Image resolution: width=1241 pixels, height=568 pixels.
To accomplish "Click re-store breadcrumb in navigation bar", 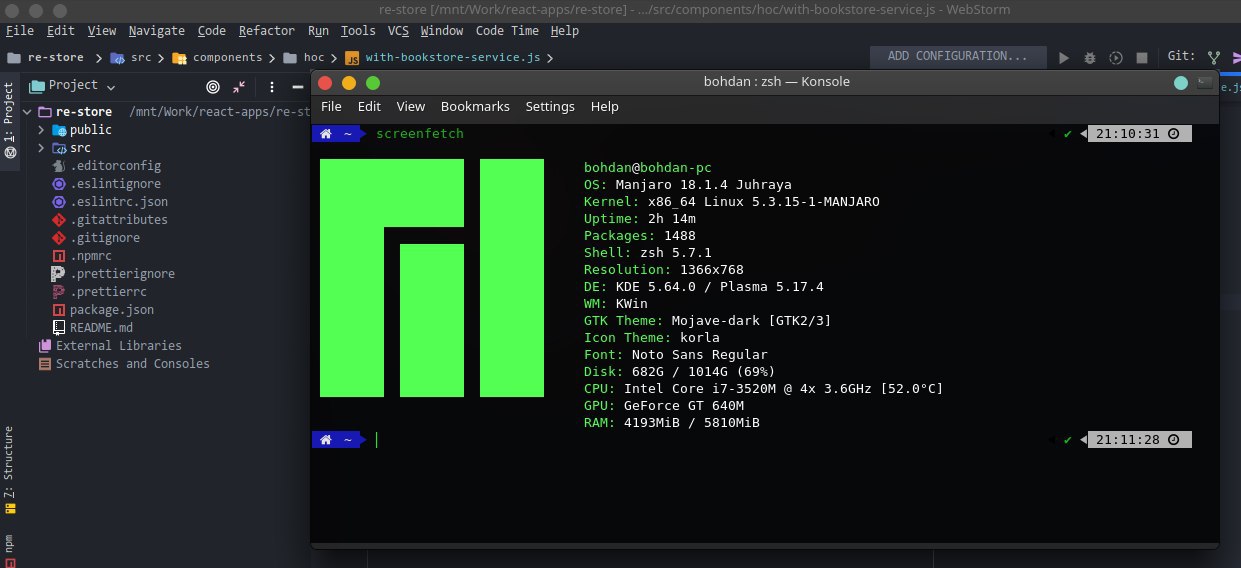I will (x=46, y=58).
